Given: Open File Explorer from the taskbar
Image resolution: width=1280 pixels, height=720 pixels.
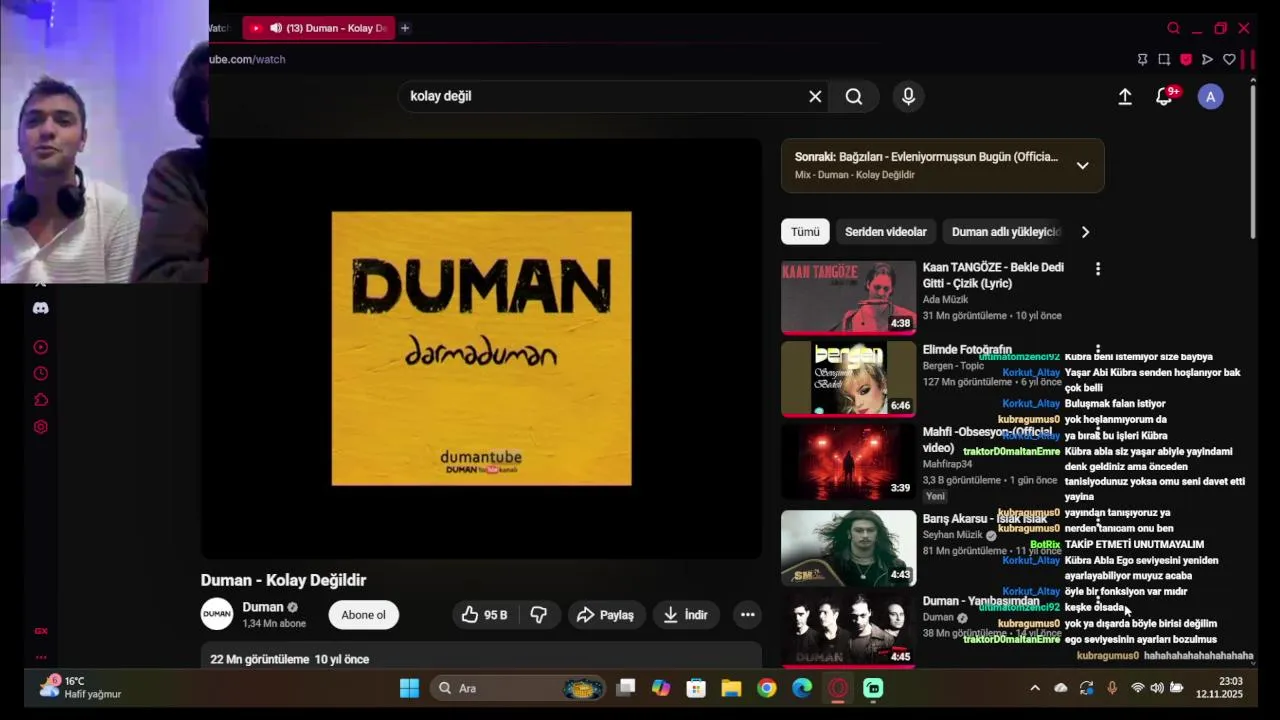Looking at the screenshot, I should [x=731, y=688].
